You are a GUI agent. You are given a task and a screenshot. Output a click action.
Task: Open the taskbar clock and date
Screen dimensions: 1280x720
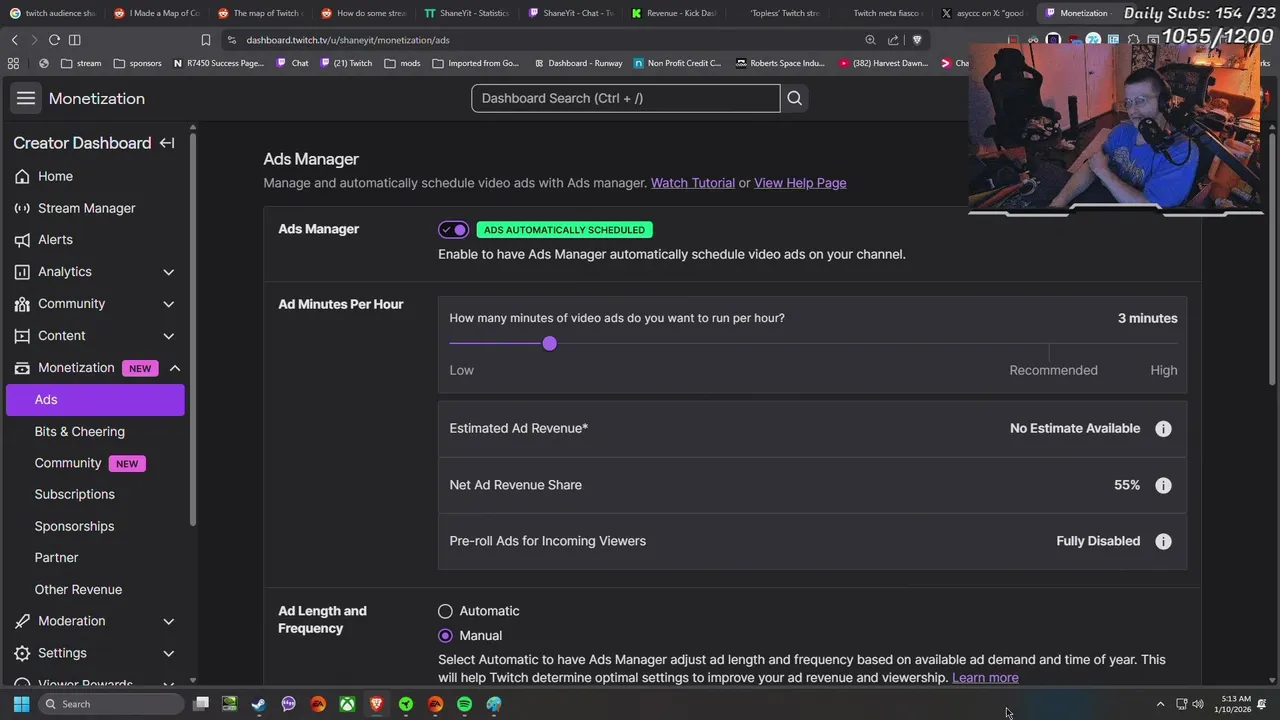1232,704
